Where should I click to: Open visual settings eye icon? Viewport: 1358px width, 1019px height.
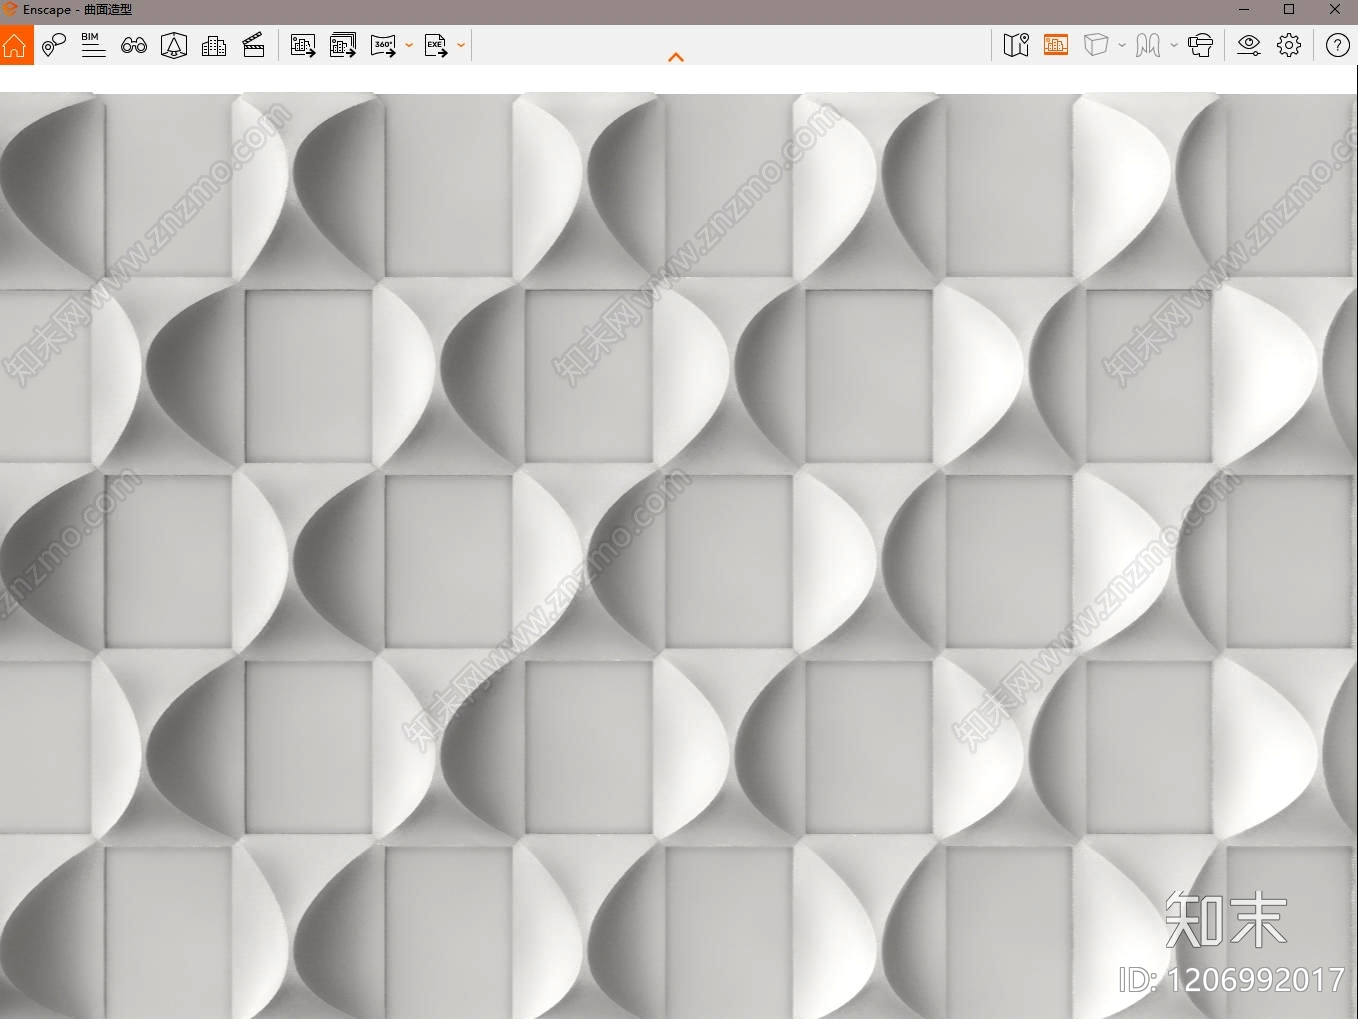[x=1249, y=45]
